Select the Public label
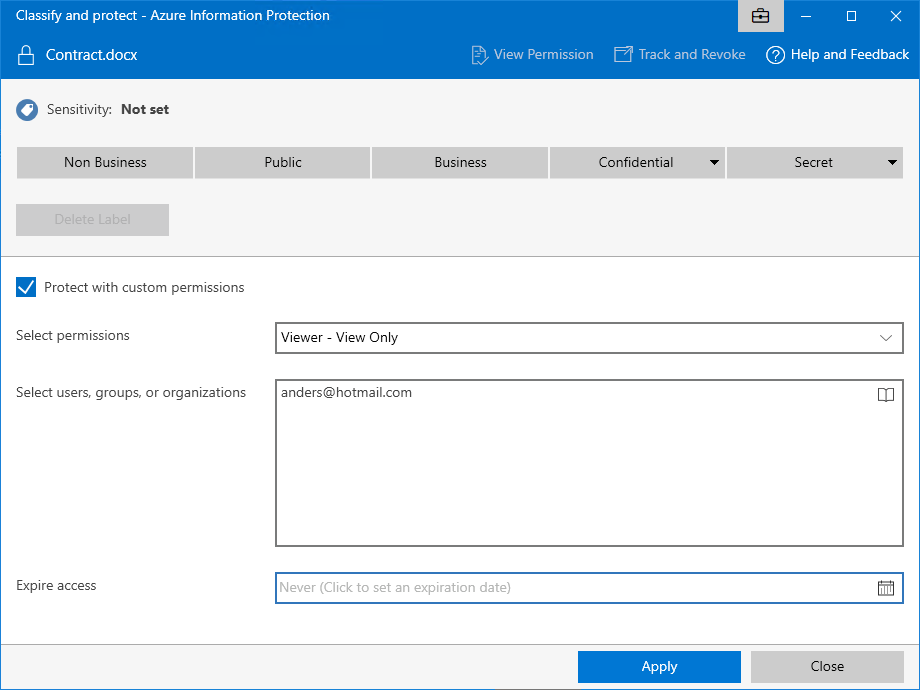Viewport: 920px width, 690px height. click(283, 163)
